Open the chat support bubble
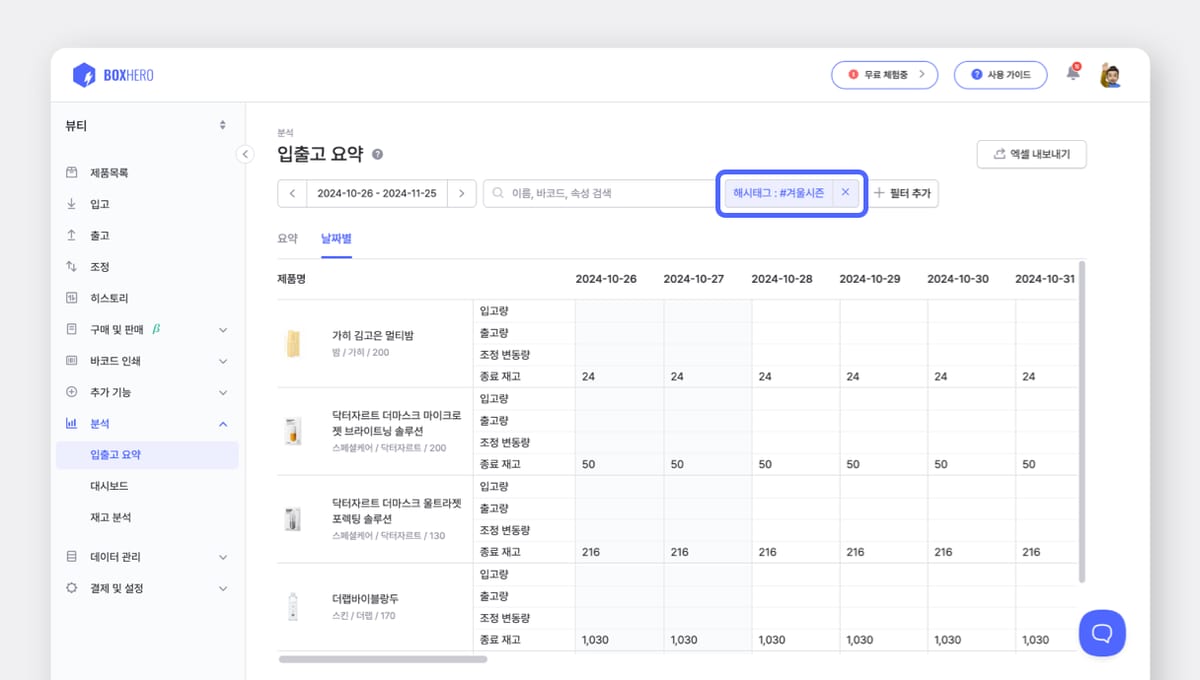Screen dimensions: 1200x680 coord(1102,633)
